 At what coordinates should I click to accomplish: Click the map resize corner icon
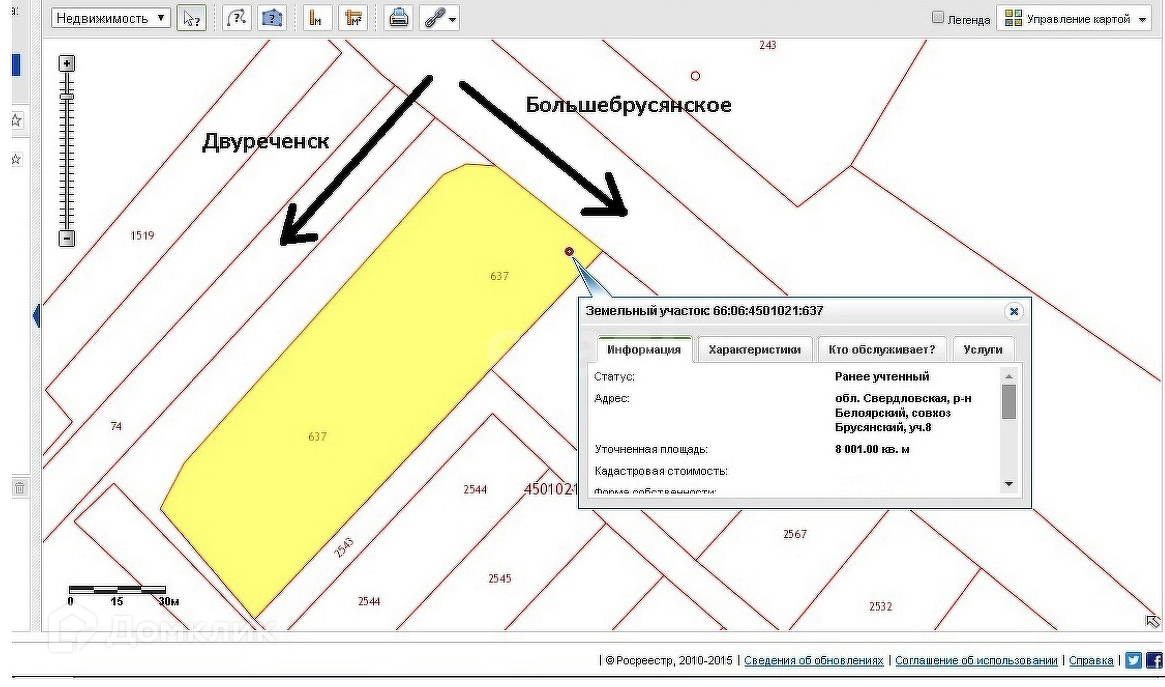click(1152, 621)
